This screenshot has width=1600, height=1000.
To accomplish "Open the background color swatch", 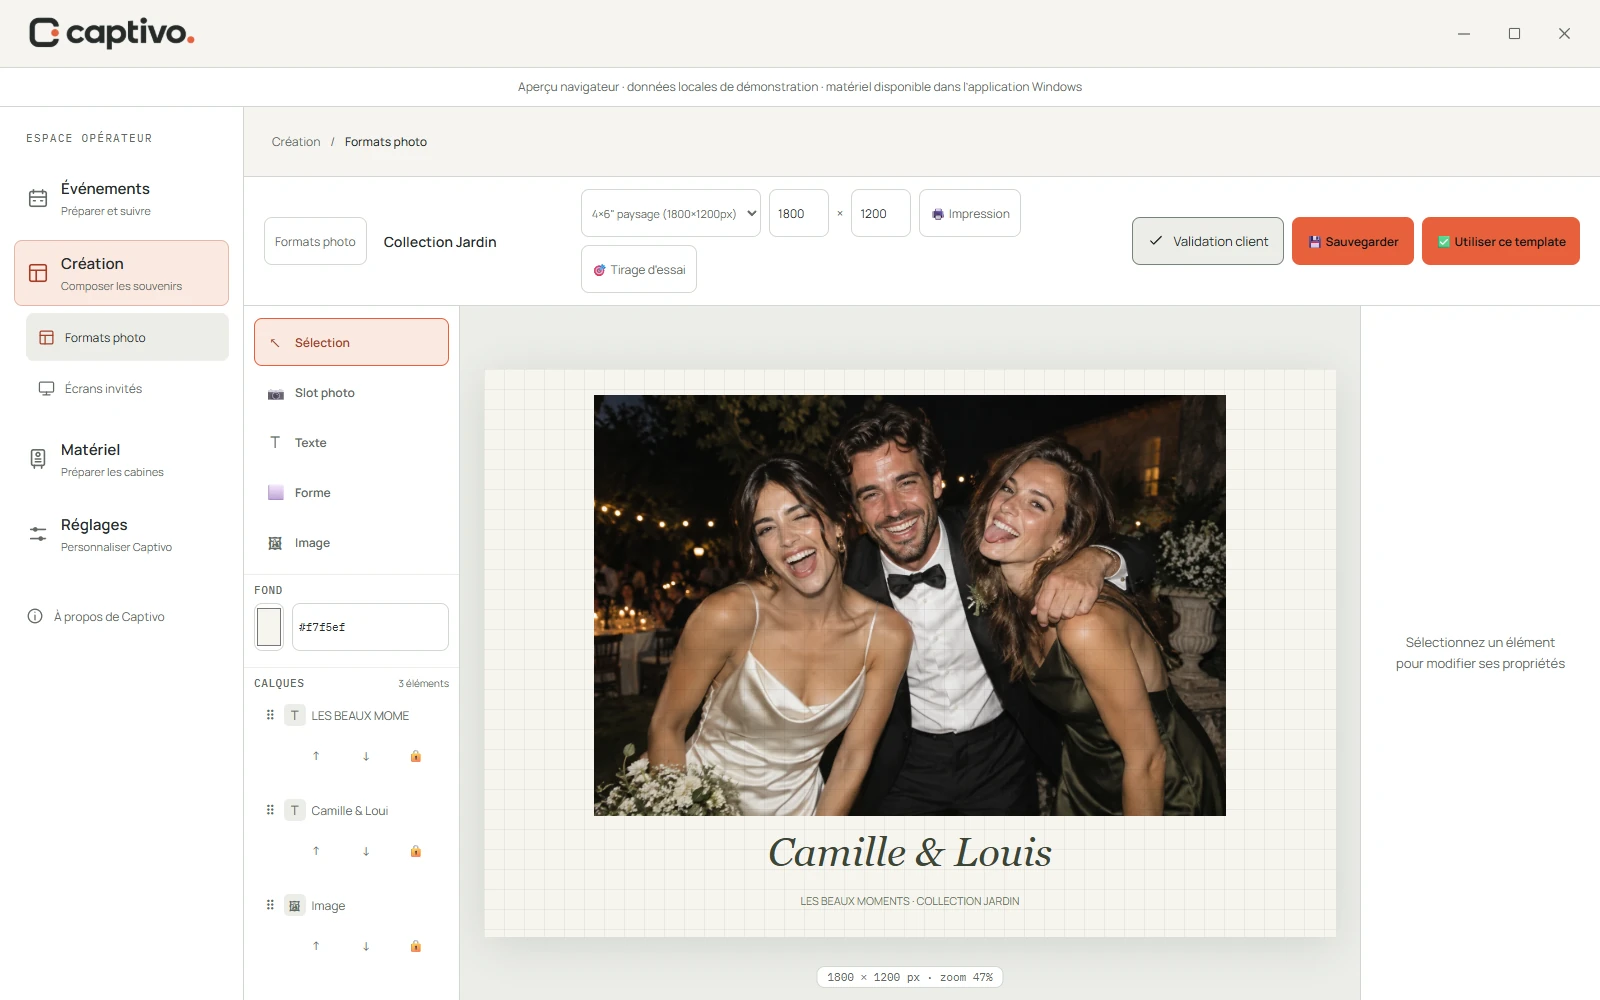I will [269, 627].
